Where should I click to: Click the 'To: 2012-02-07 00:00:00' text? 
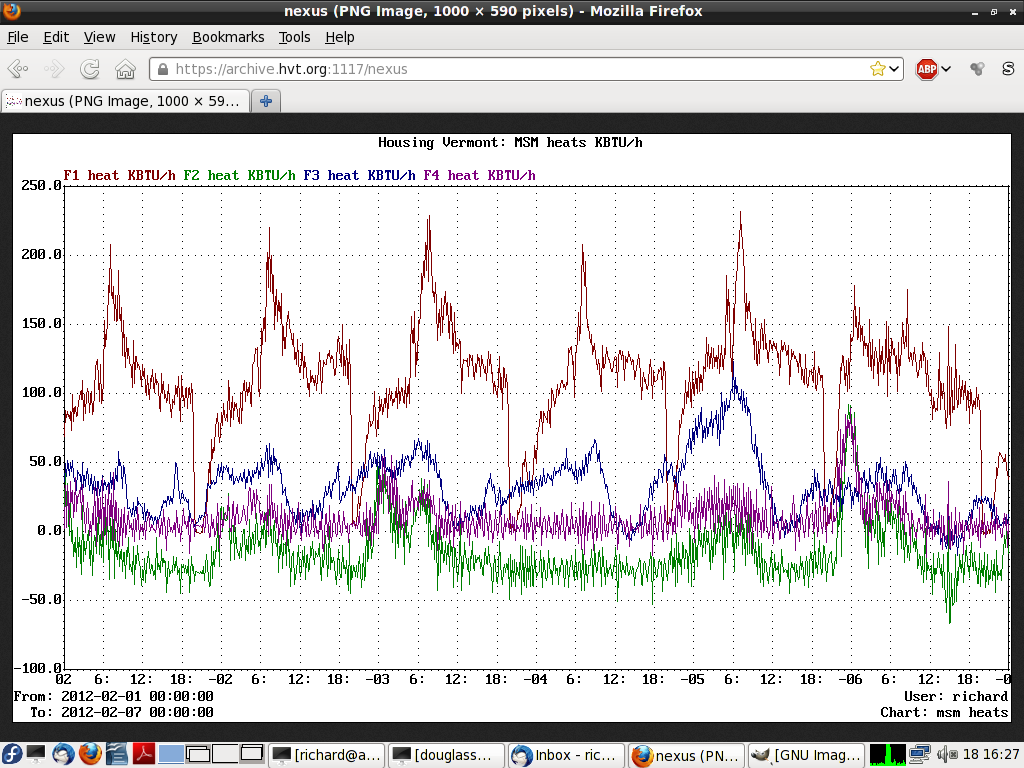121,712
